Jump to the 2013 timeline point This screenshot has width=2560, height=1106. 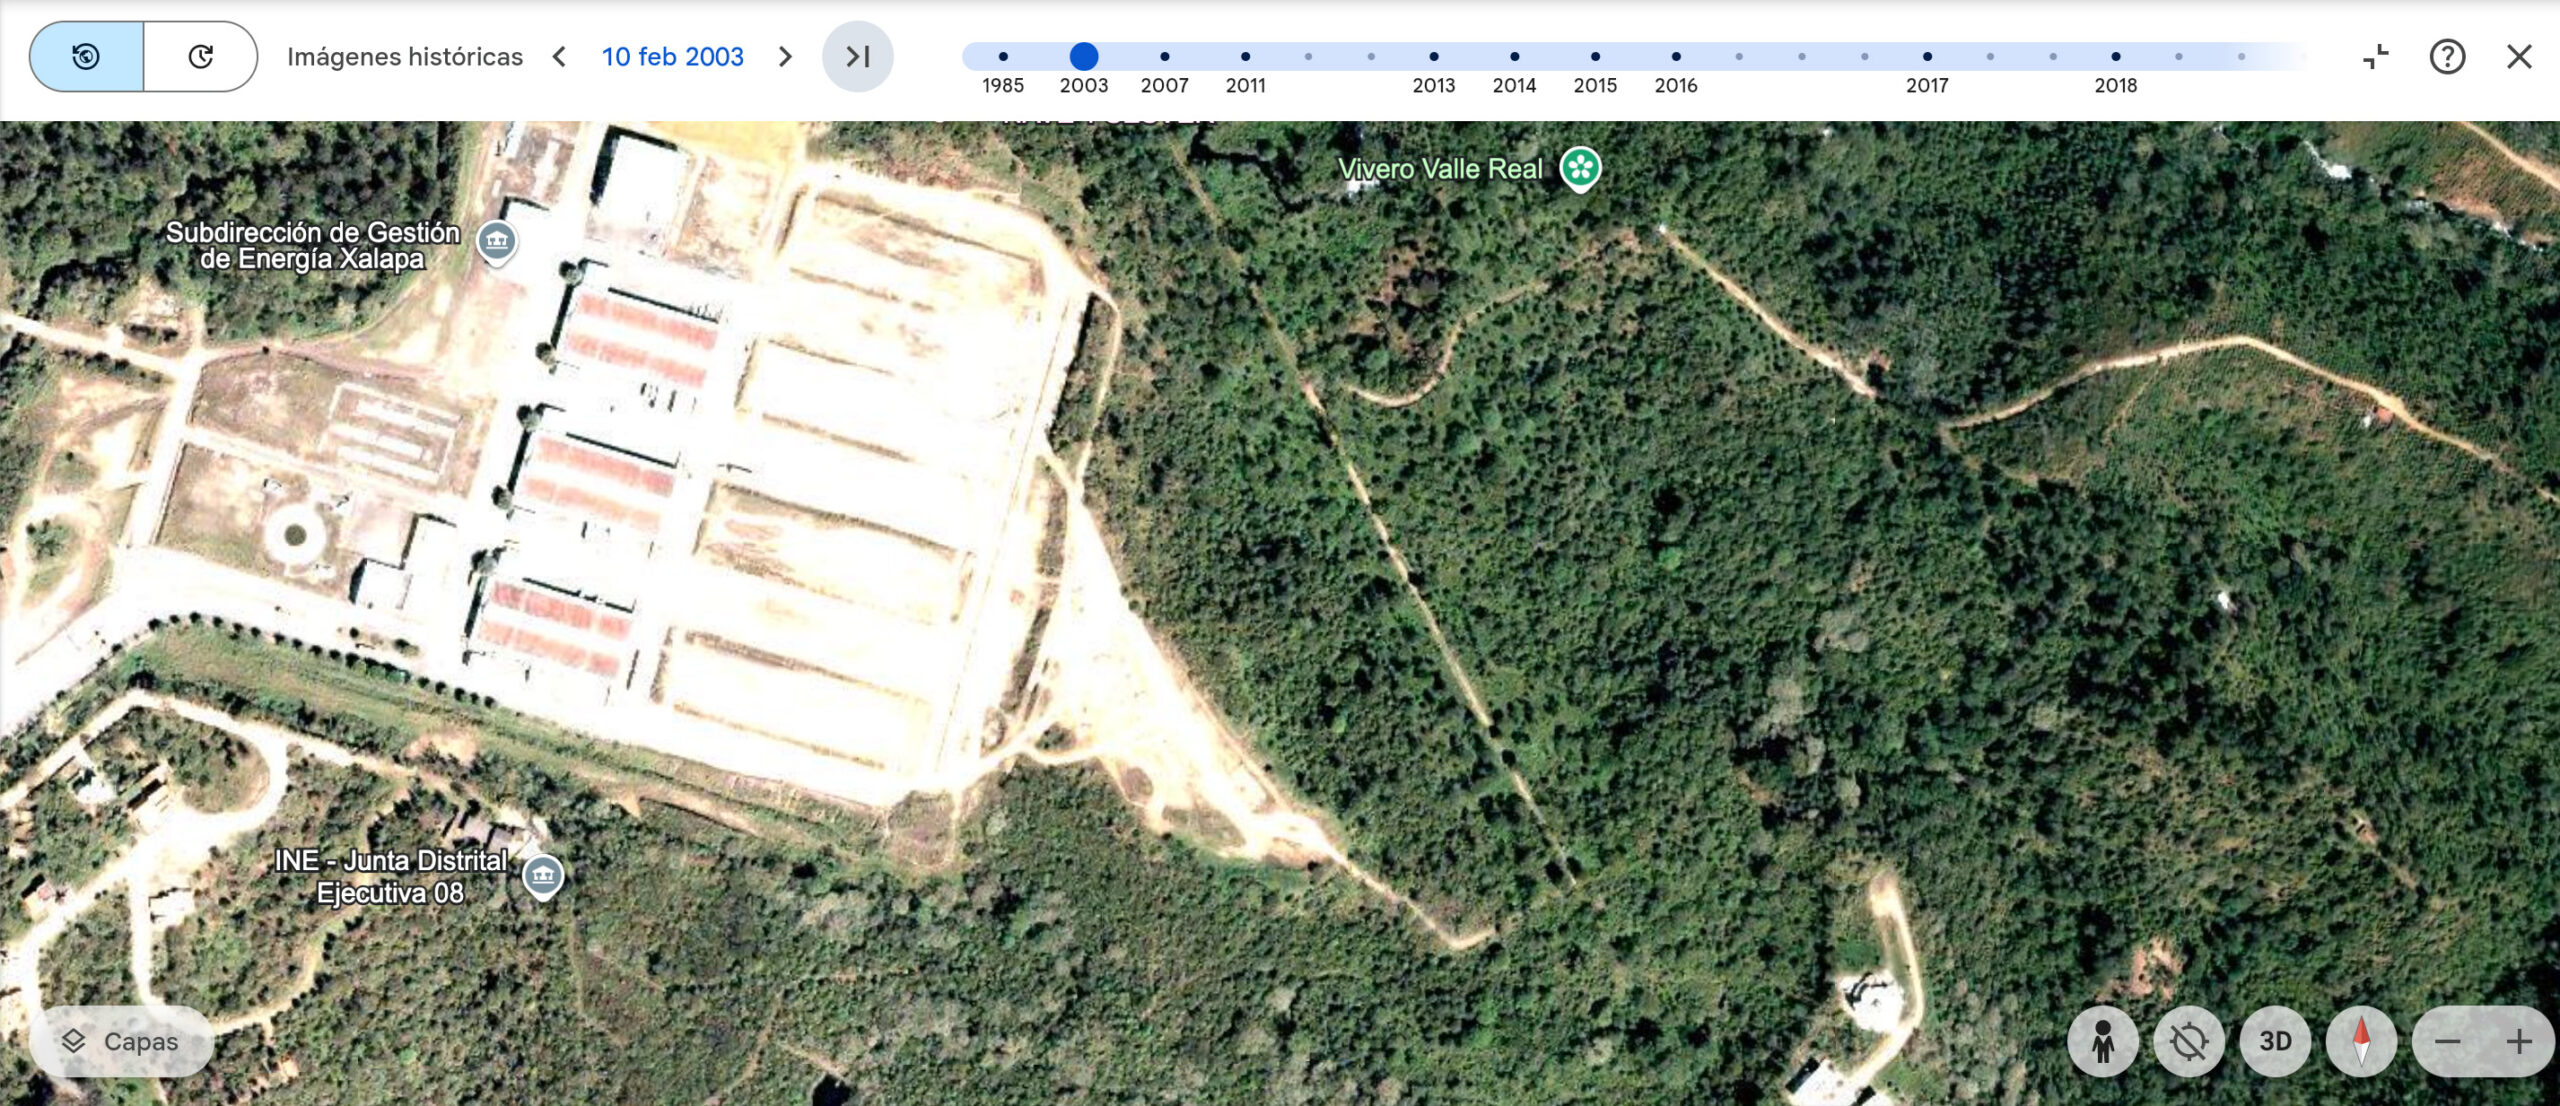pos(1433,57)
